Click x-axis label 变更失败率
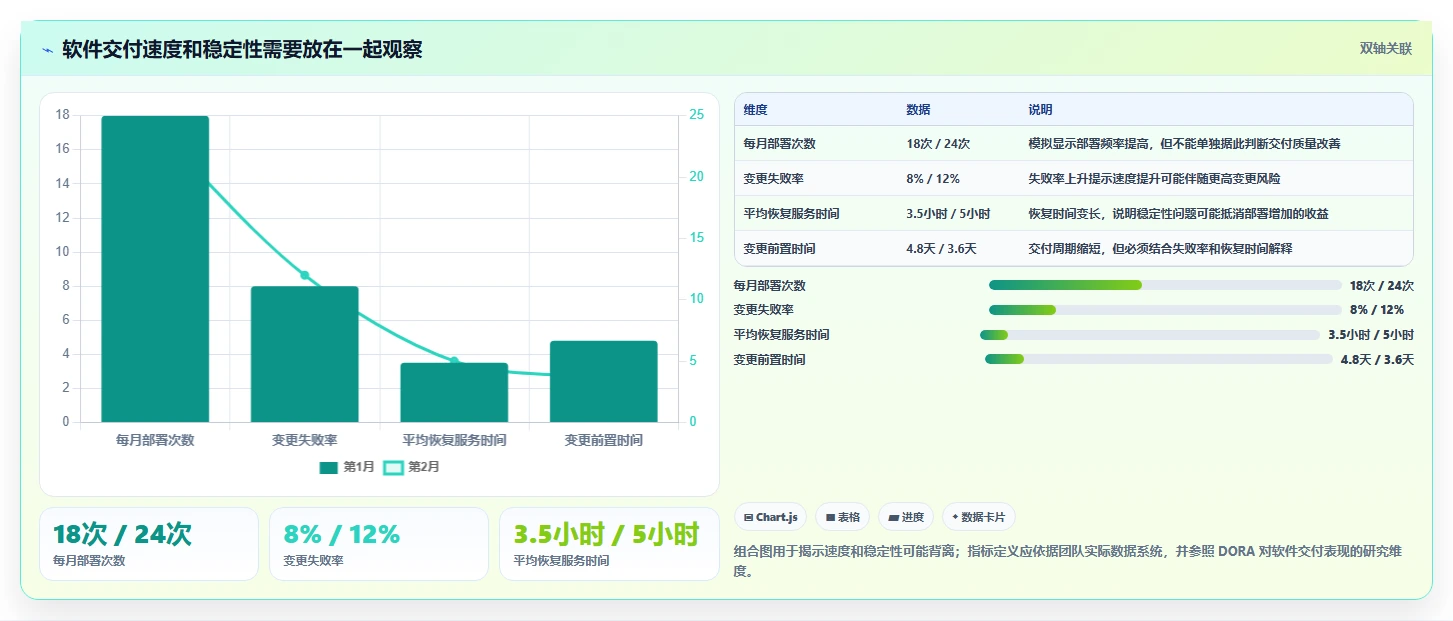The width and height of the screenshot is (1453, 621). pos(305,440)
